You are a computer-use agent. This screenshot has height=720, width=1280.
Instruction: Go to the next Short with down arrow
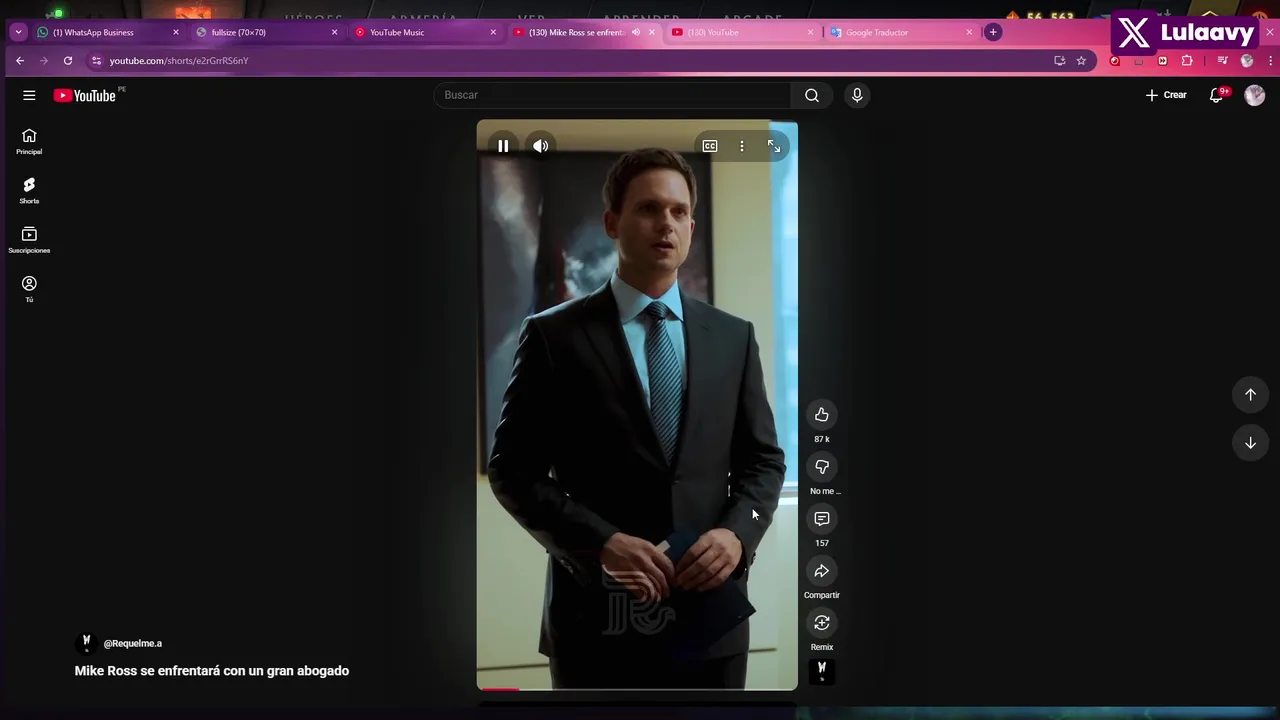pyautogui.click(x=1250, y=442)
